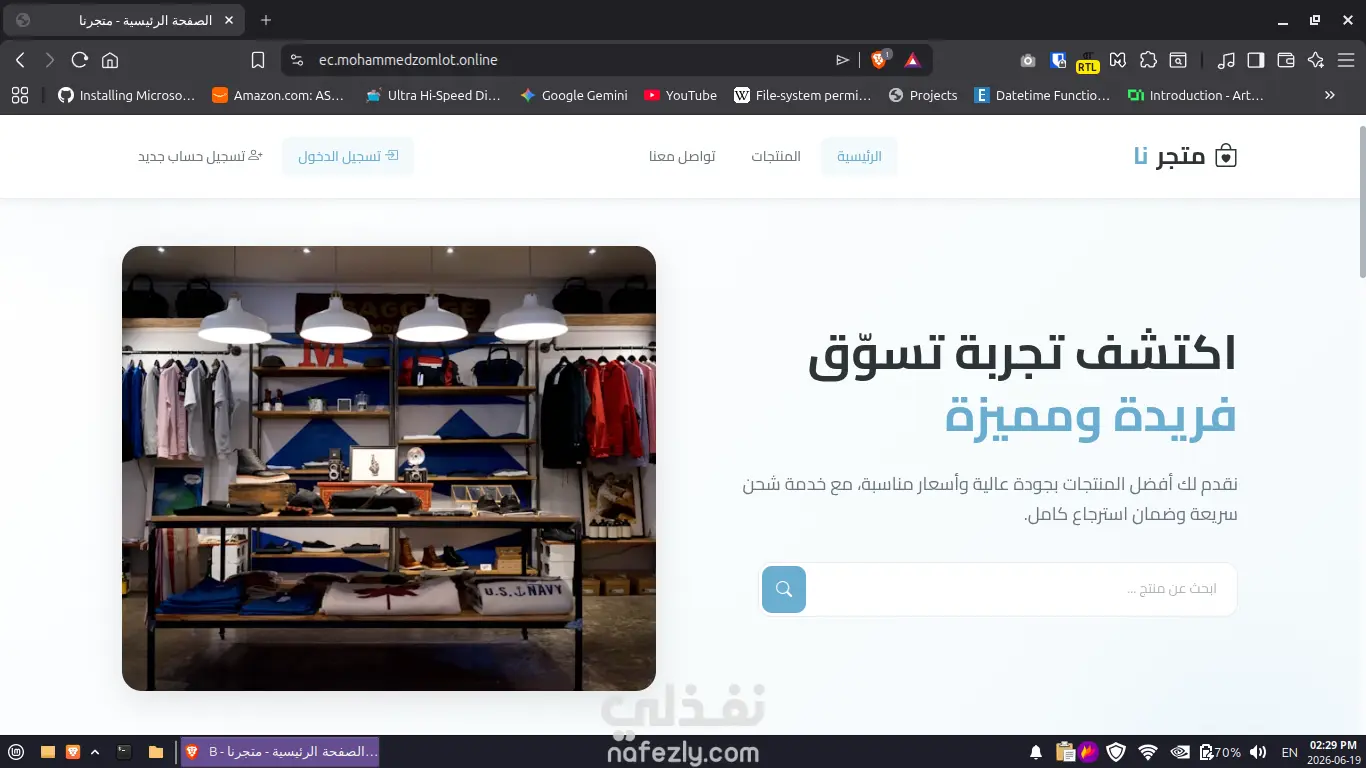The width and height of the screenshot is (1366, 768).
Task: Show more bookmarks with the double chevron
Action: click(x=1330, y=95)
